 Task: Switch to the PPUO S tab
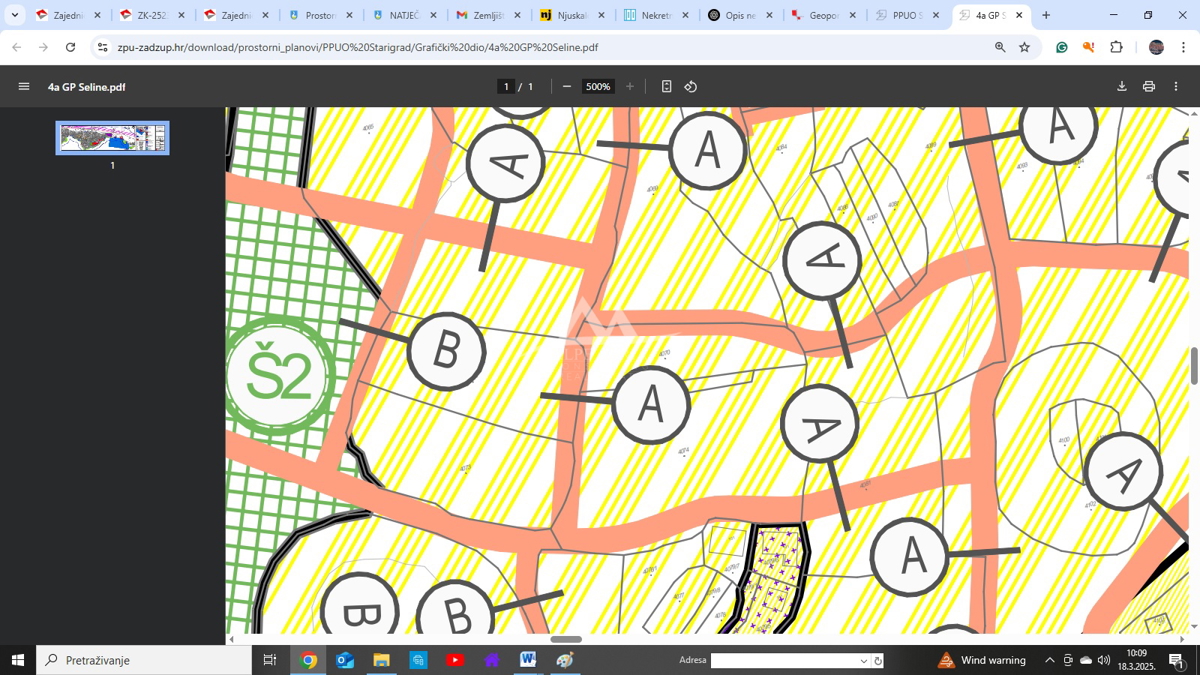pos(908,15)
